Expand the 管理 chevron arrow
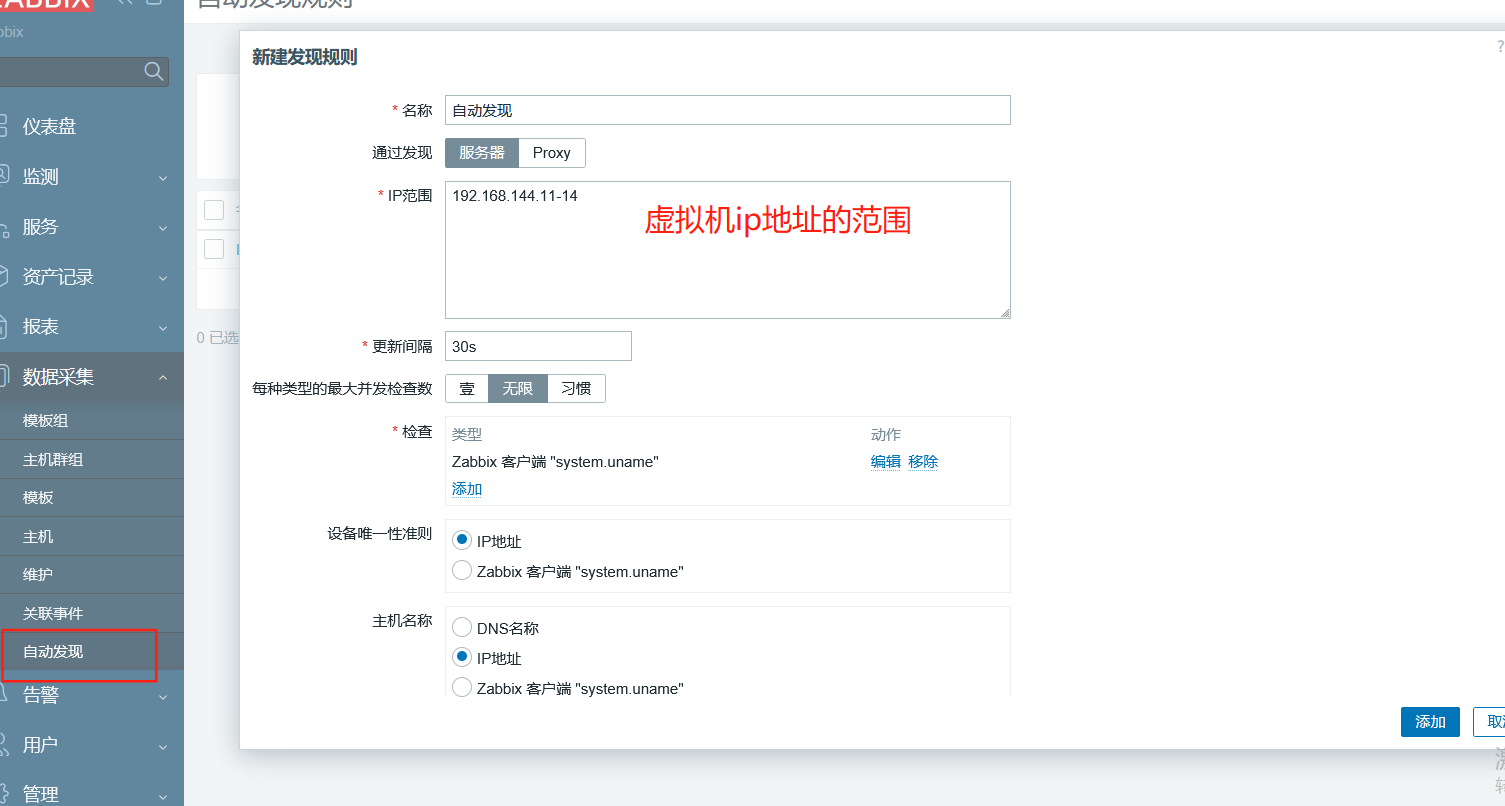This screenshot has width=1505, height=806. coord(163,796)
